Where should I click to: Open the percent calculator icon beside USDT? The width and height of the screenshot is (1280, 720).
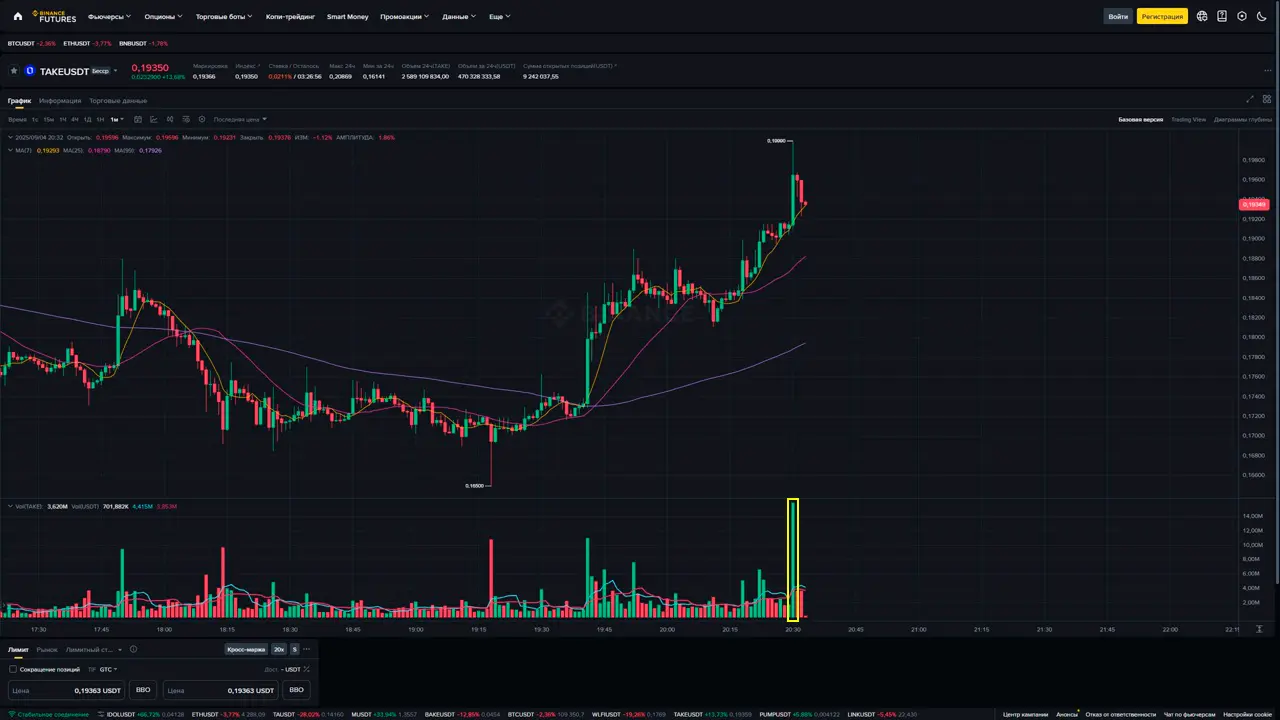[306, 669]
